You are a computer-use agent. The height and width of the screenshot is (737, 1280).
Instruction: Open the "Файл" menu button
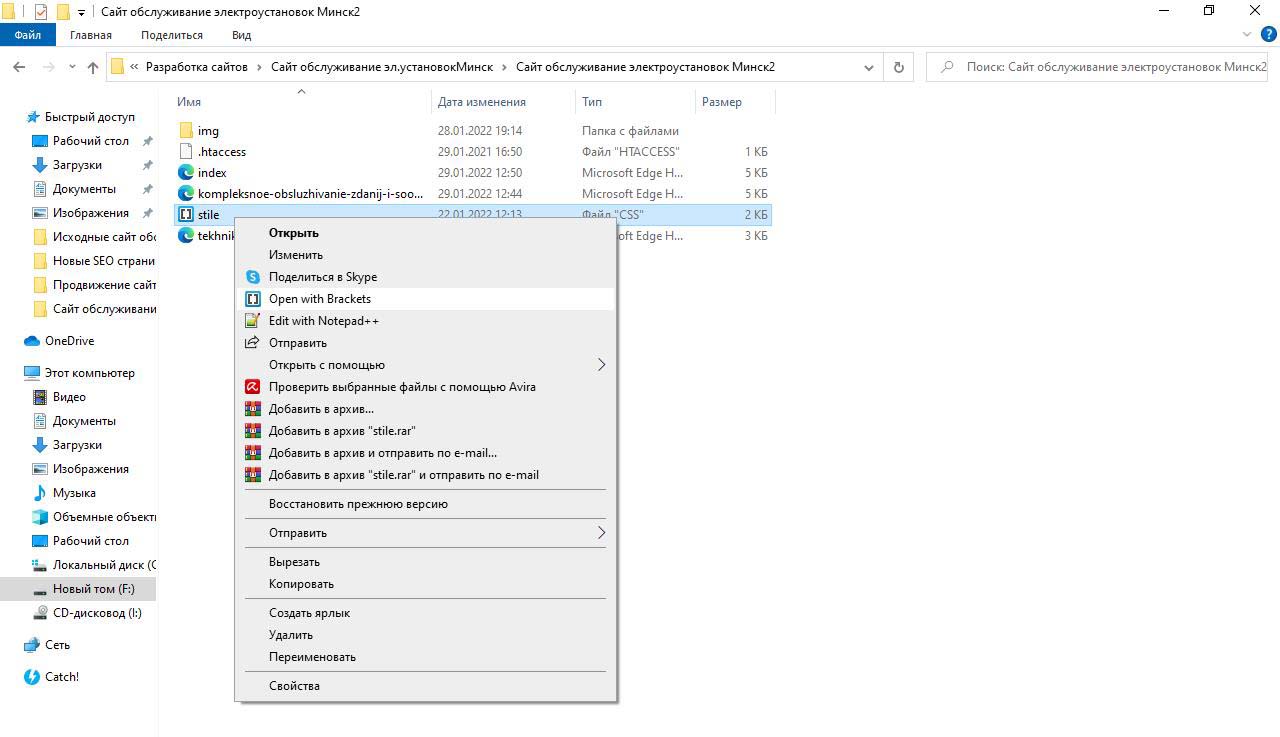tap(28, 35)
